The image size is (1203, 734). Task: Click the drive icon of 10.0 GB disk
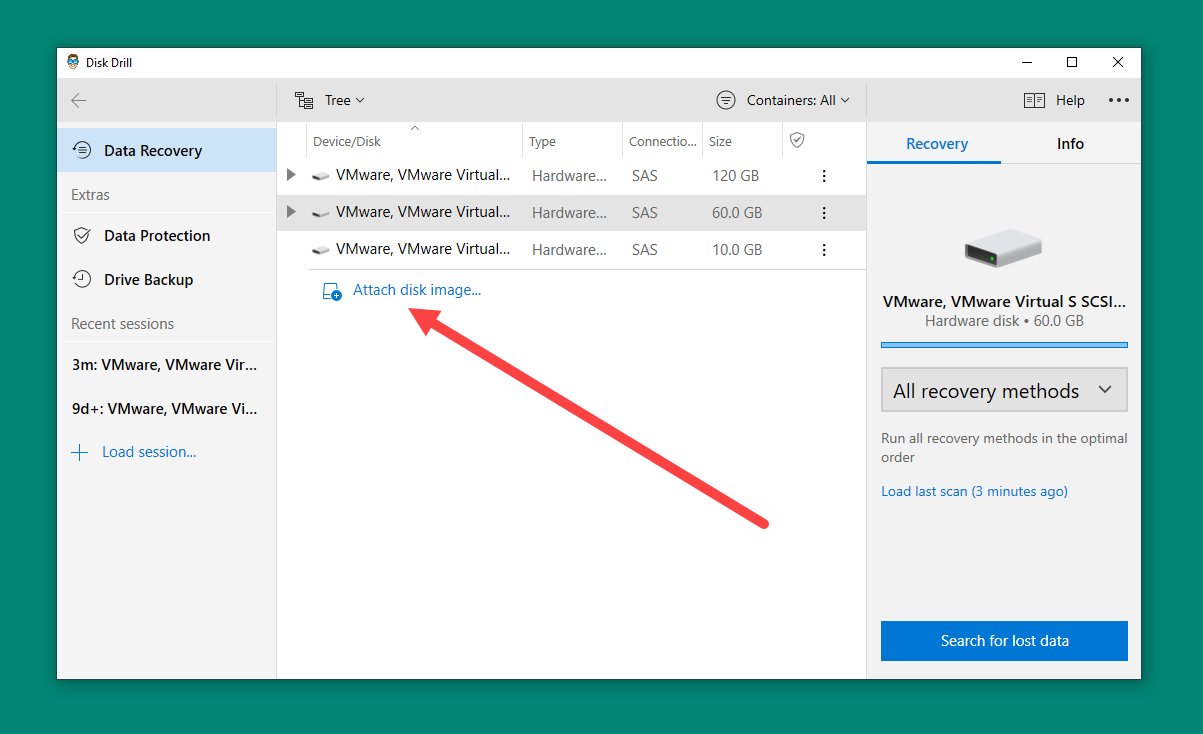[320, 250]
